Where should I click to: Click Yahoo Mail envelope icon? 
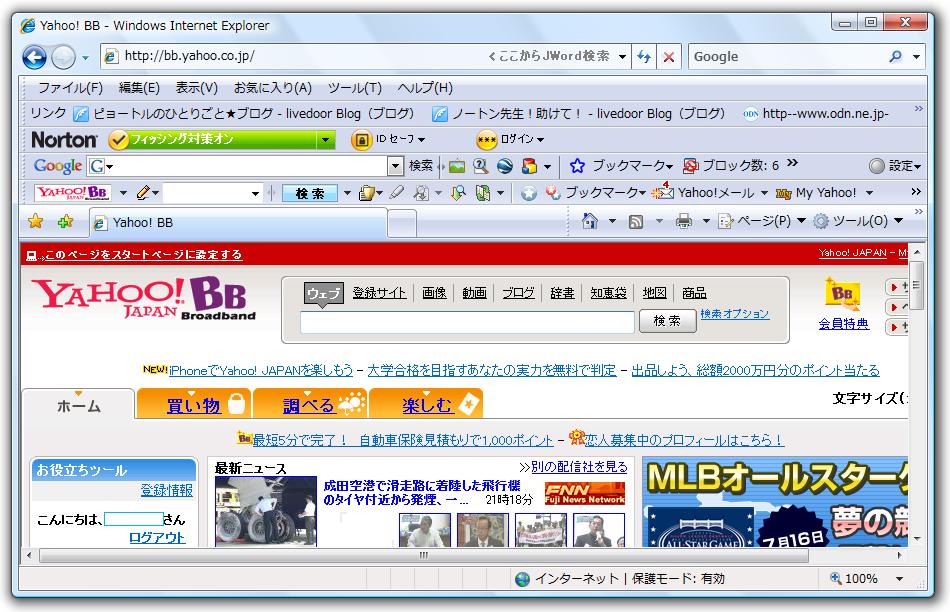click(x=663, y=191)
